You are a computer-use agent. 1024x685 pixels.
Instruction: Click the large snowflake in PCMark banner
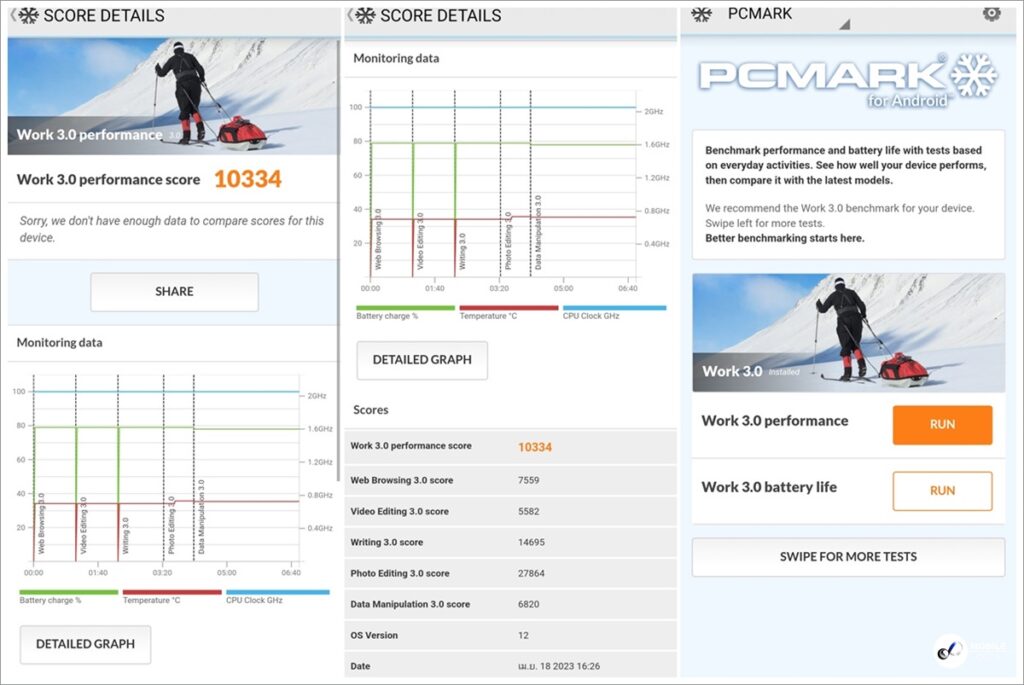tap(973, 76)
